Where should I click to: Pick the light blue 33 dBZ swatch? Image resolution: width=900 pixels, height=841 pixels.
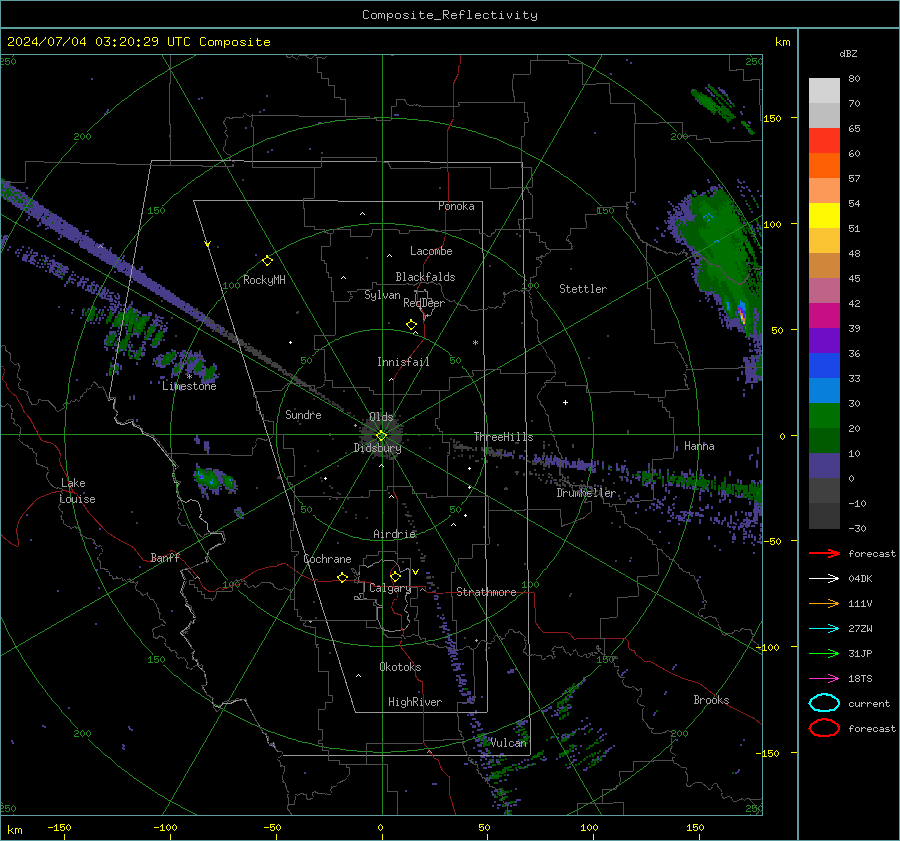pyautogui.click(x=824, y=390)
